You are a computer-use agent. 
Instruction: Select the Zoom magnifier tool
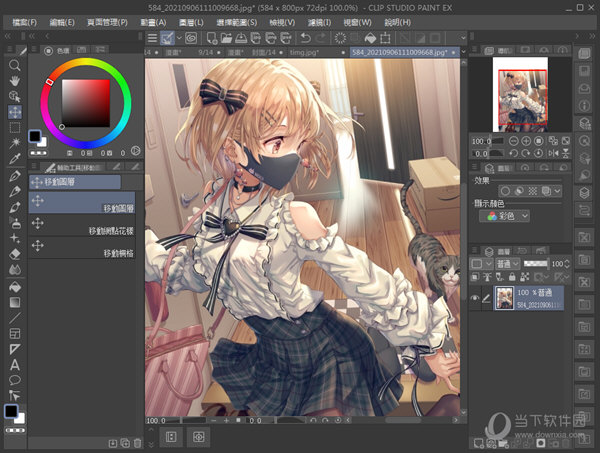point(15,65)
